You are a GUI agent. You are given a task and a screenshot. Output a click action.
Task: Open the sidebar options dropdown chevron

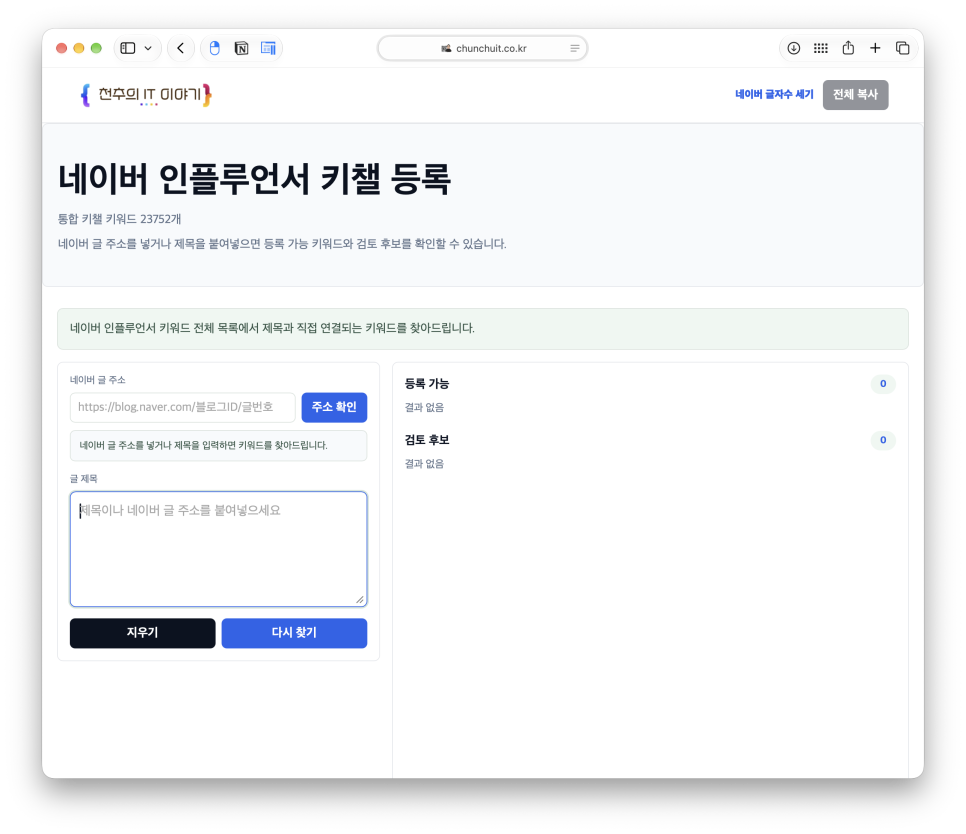tap(148, 48)
